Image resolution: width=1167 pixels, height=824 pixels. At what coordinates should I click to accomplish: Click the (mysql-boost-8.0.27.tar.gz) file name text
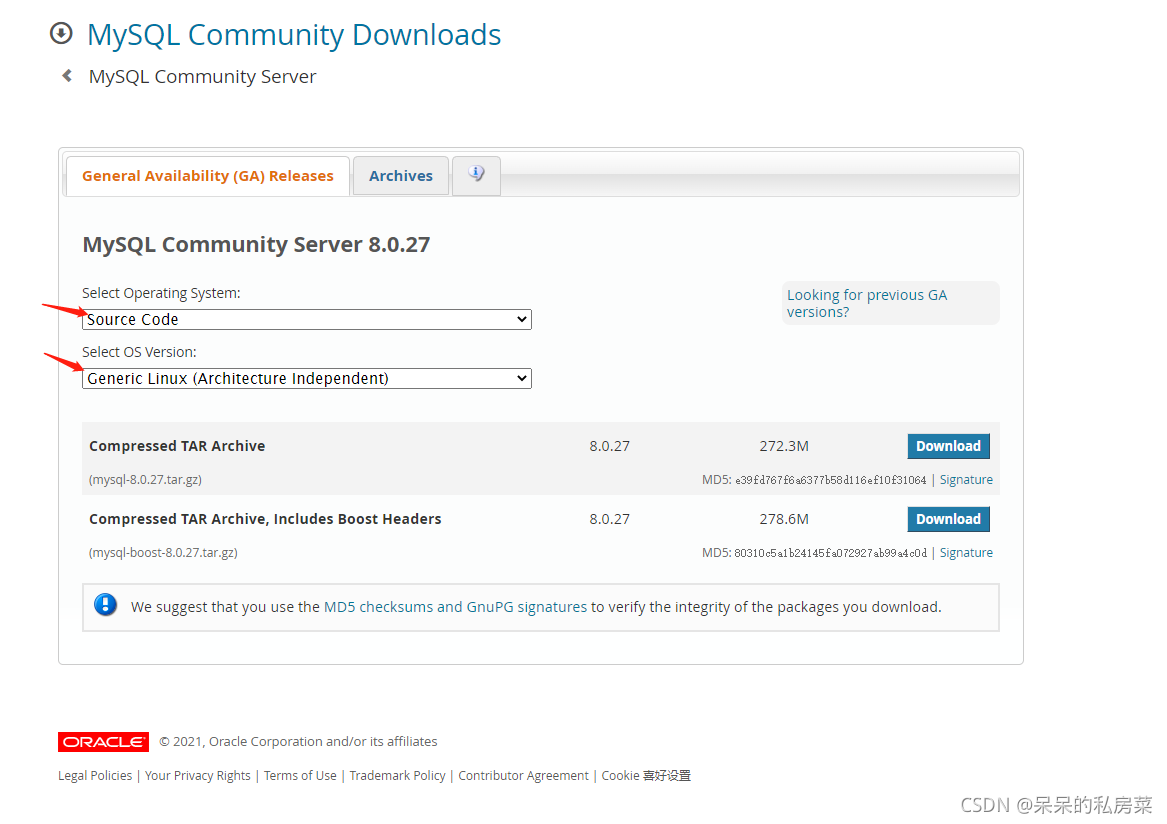click(163, 552)
